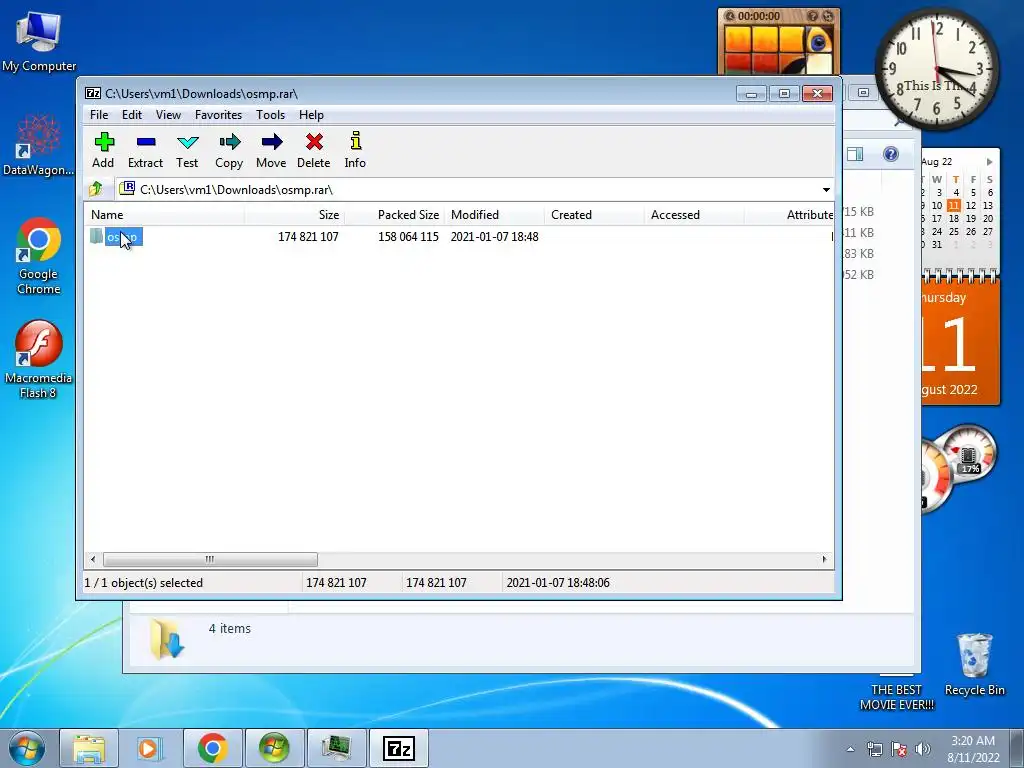Click the Attributes column header
1024x768 pixels.
(790, 215)
